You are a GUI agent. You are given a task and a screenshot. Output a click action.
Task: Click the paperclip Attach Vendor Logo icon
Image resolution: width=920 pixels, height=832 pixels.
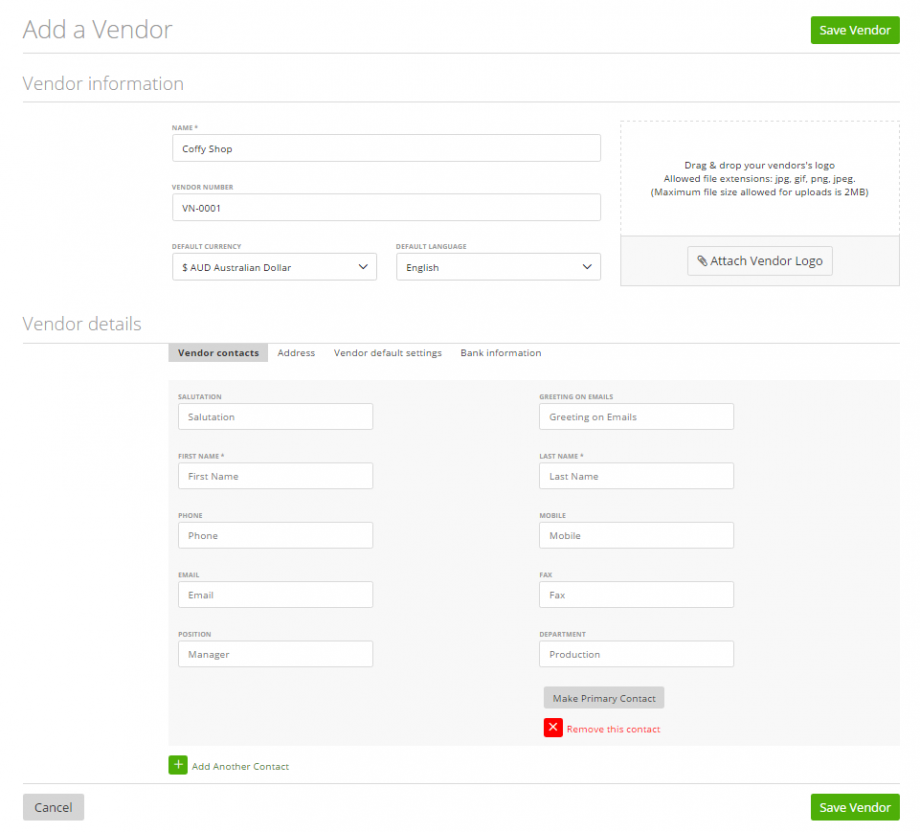700,260
